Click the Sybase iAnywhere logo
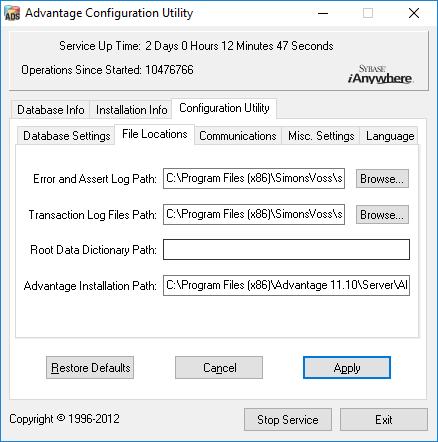Screen dimensions: 438x442 pos(380,75)
